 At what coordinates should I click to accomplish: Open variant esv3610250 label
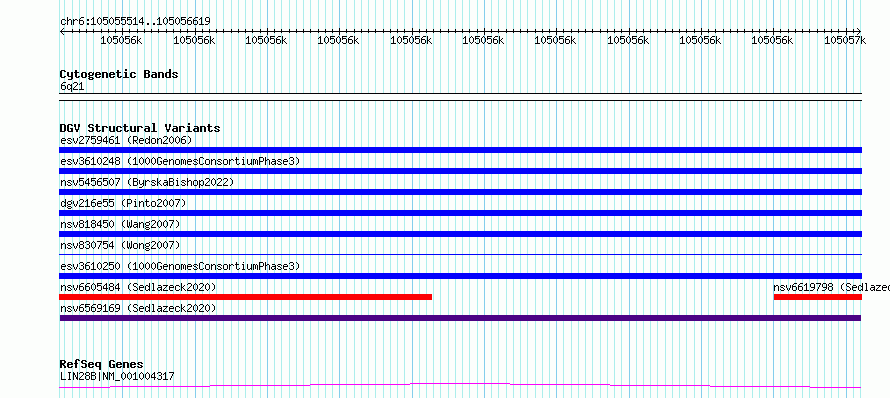click(x=179, y=266)
